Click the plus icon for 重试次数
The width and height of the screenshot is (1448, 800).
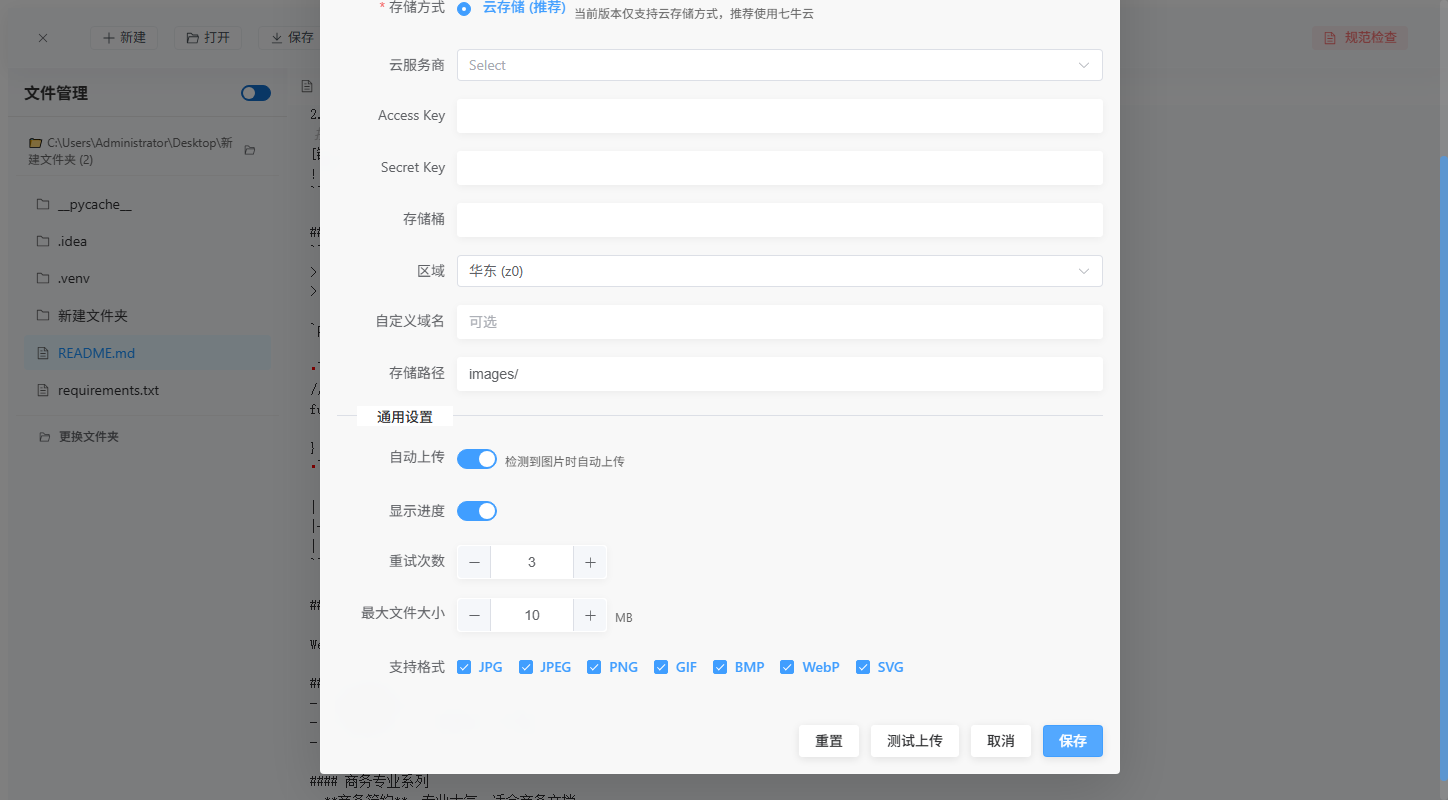[x=590, y=562]
